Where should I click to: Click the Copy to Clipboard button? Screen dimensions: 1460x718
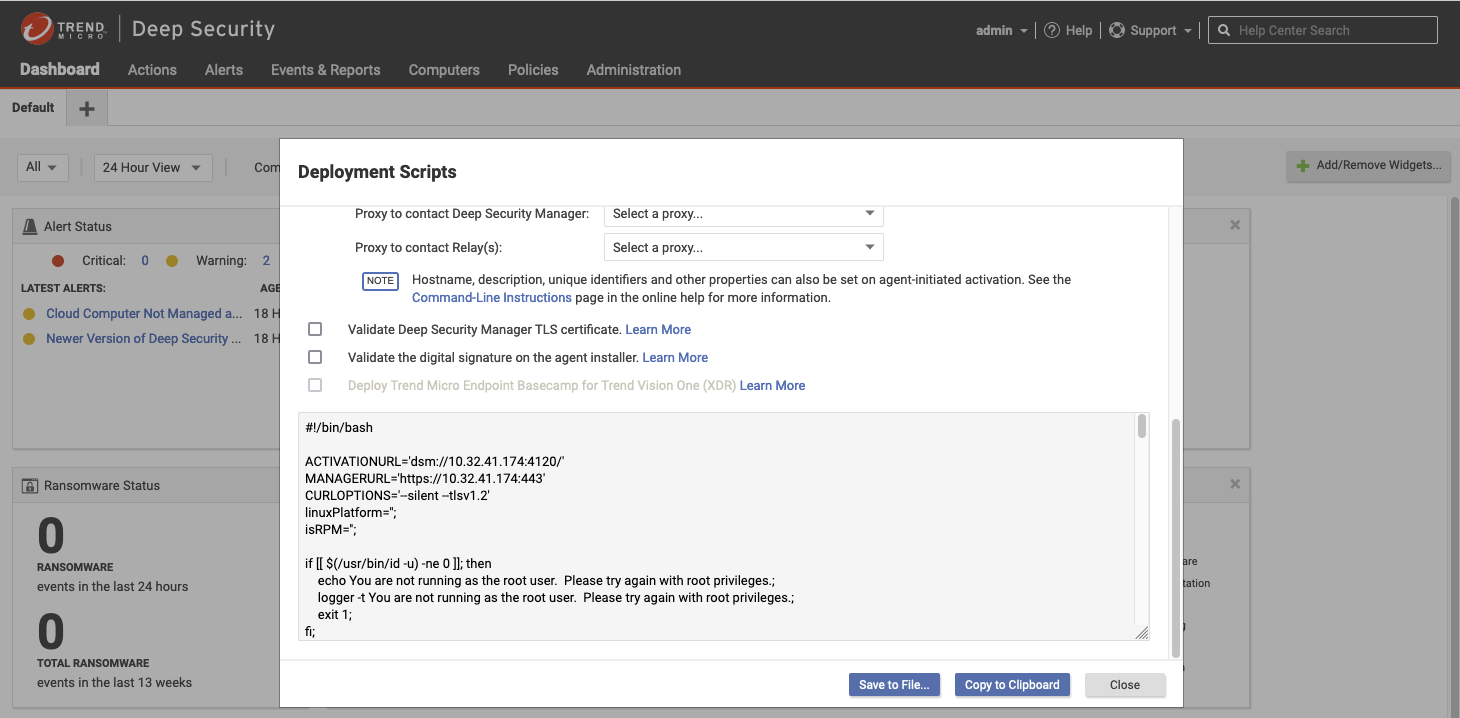[x=1012, y=684]
